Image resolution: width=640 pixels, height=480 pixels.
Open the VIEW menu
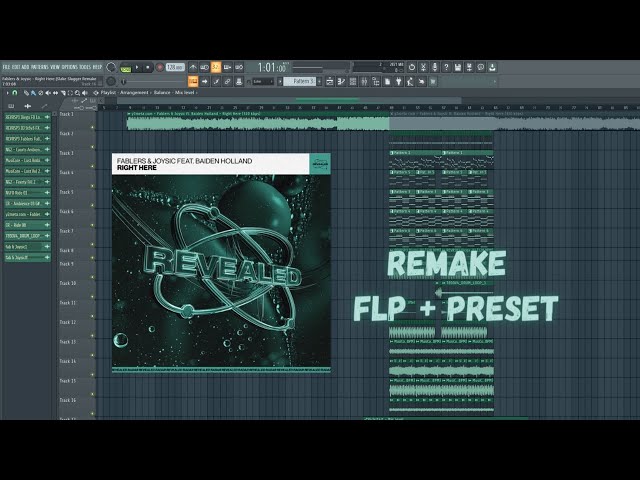(55, 67)
